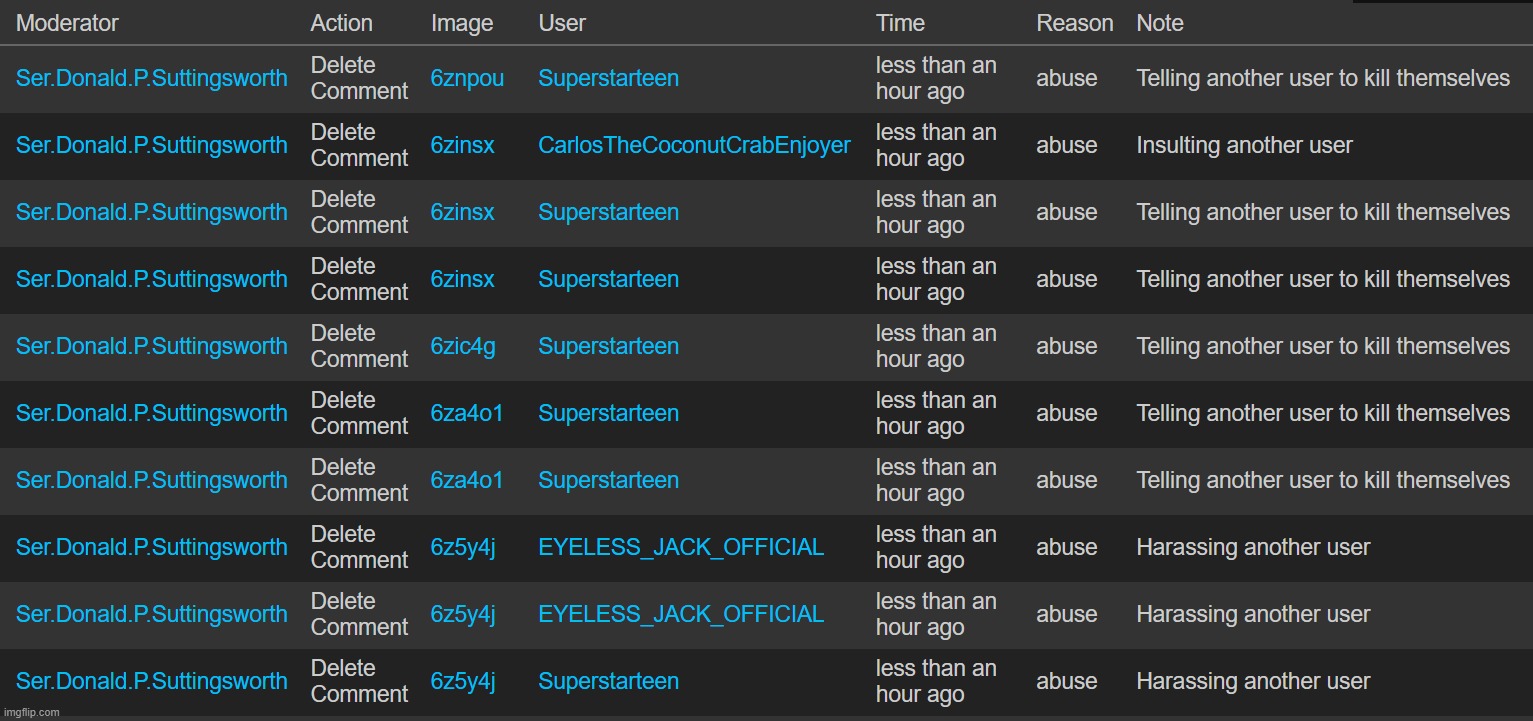Open 6zinsx link in the Insulting another user row
Screen dimensions: 1533x721
tap(462, 145)
